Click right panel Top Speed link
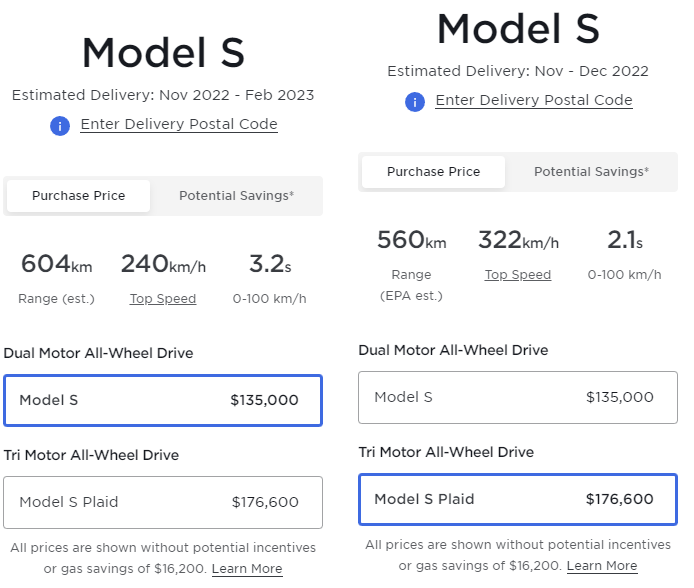Screen dimensions: 694x588 tap(518, 275)
